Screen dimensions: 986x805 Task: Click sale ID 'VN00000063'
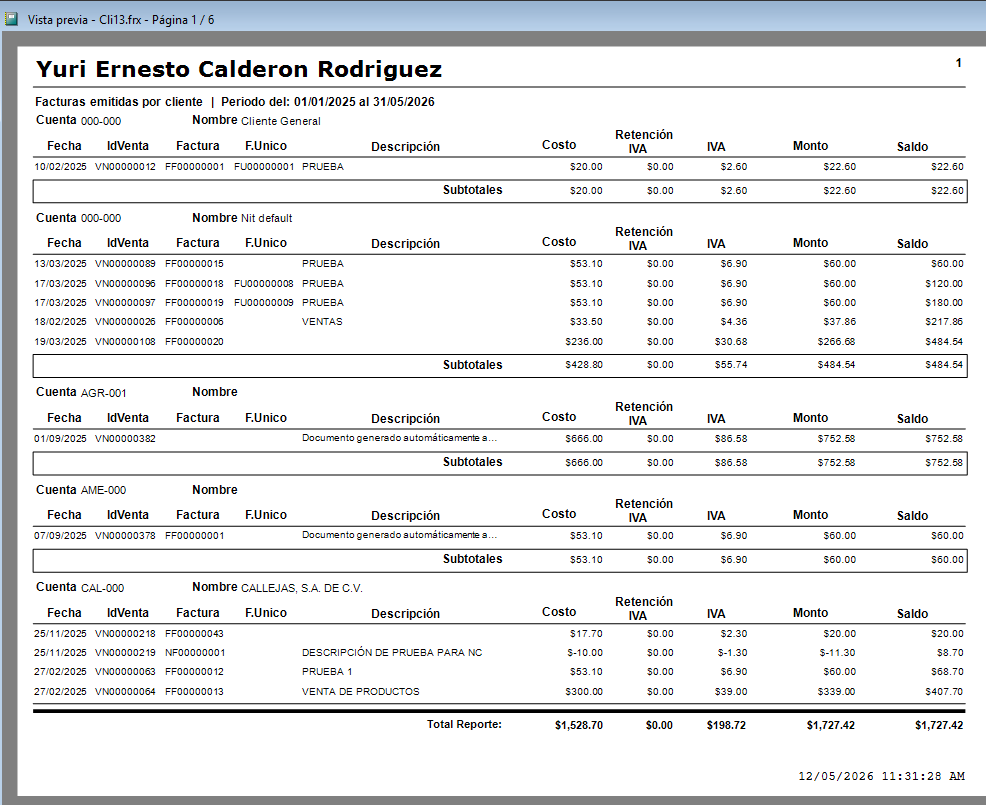point(125,671)
